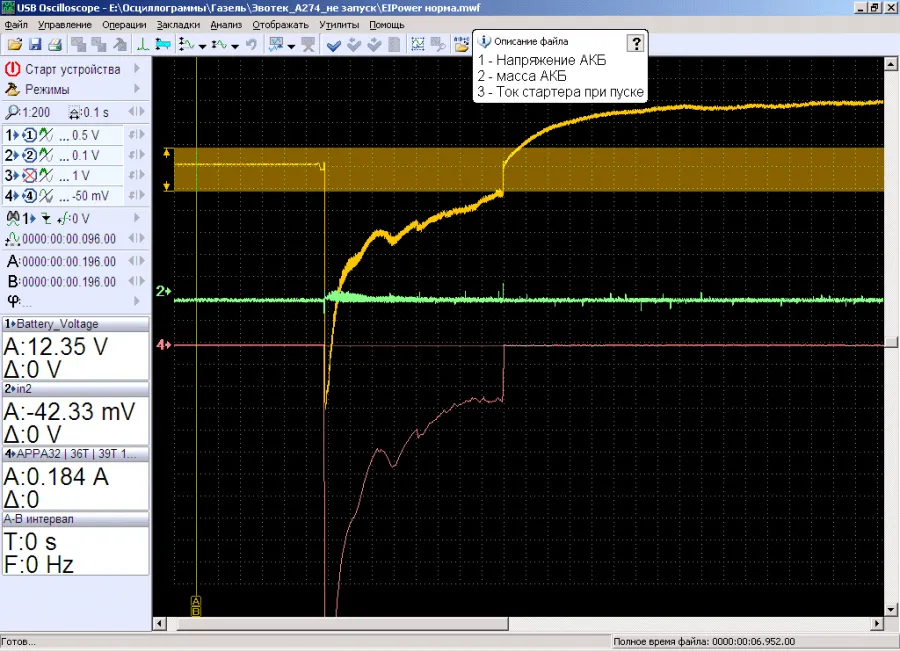900x652 pixels.
Task: Open dropdown next to vertical scale icon
Action: 202,45
